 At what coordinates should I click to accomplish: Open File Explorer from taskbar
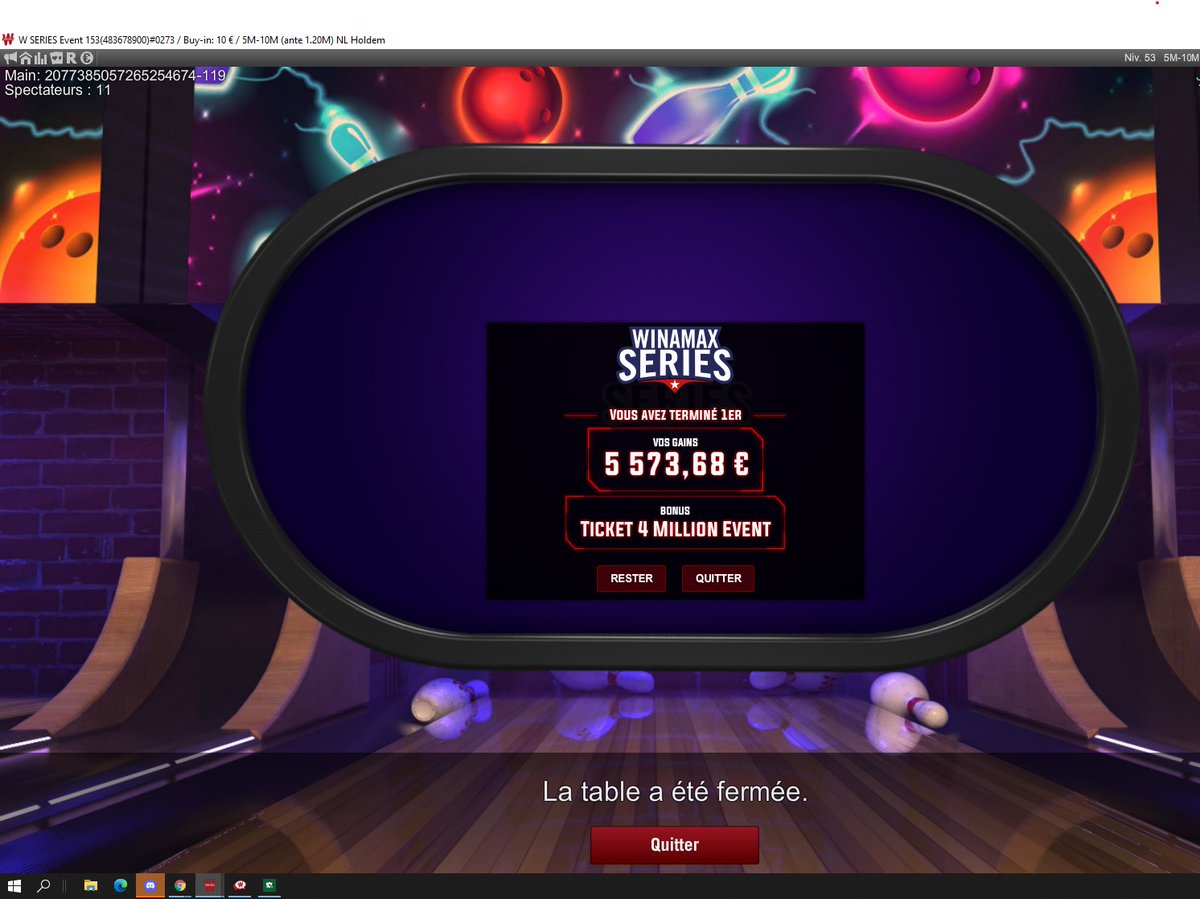(x=90, y=886)
